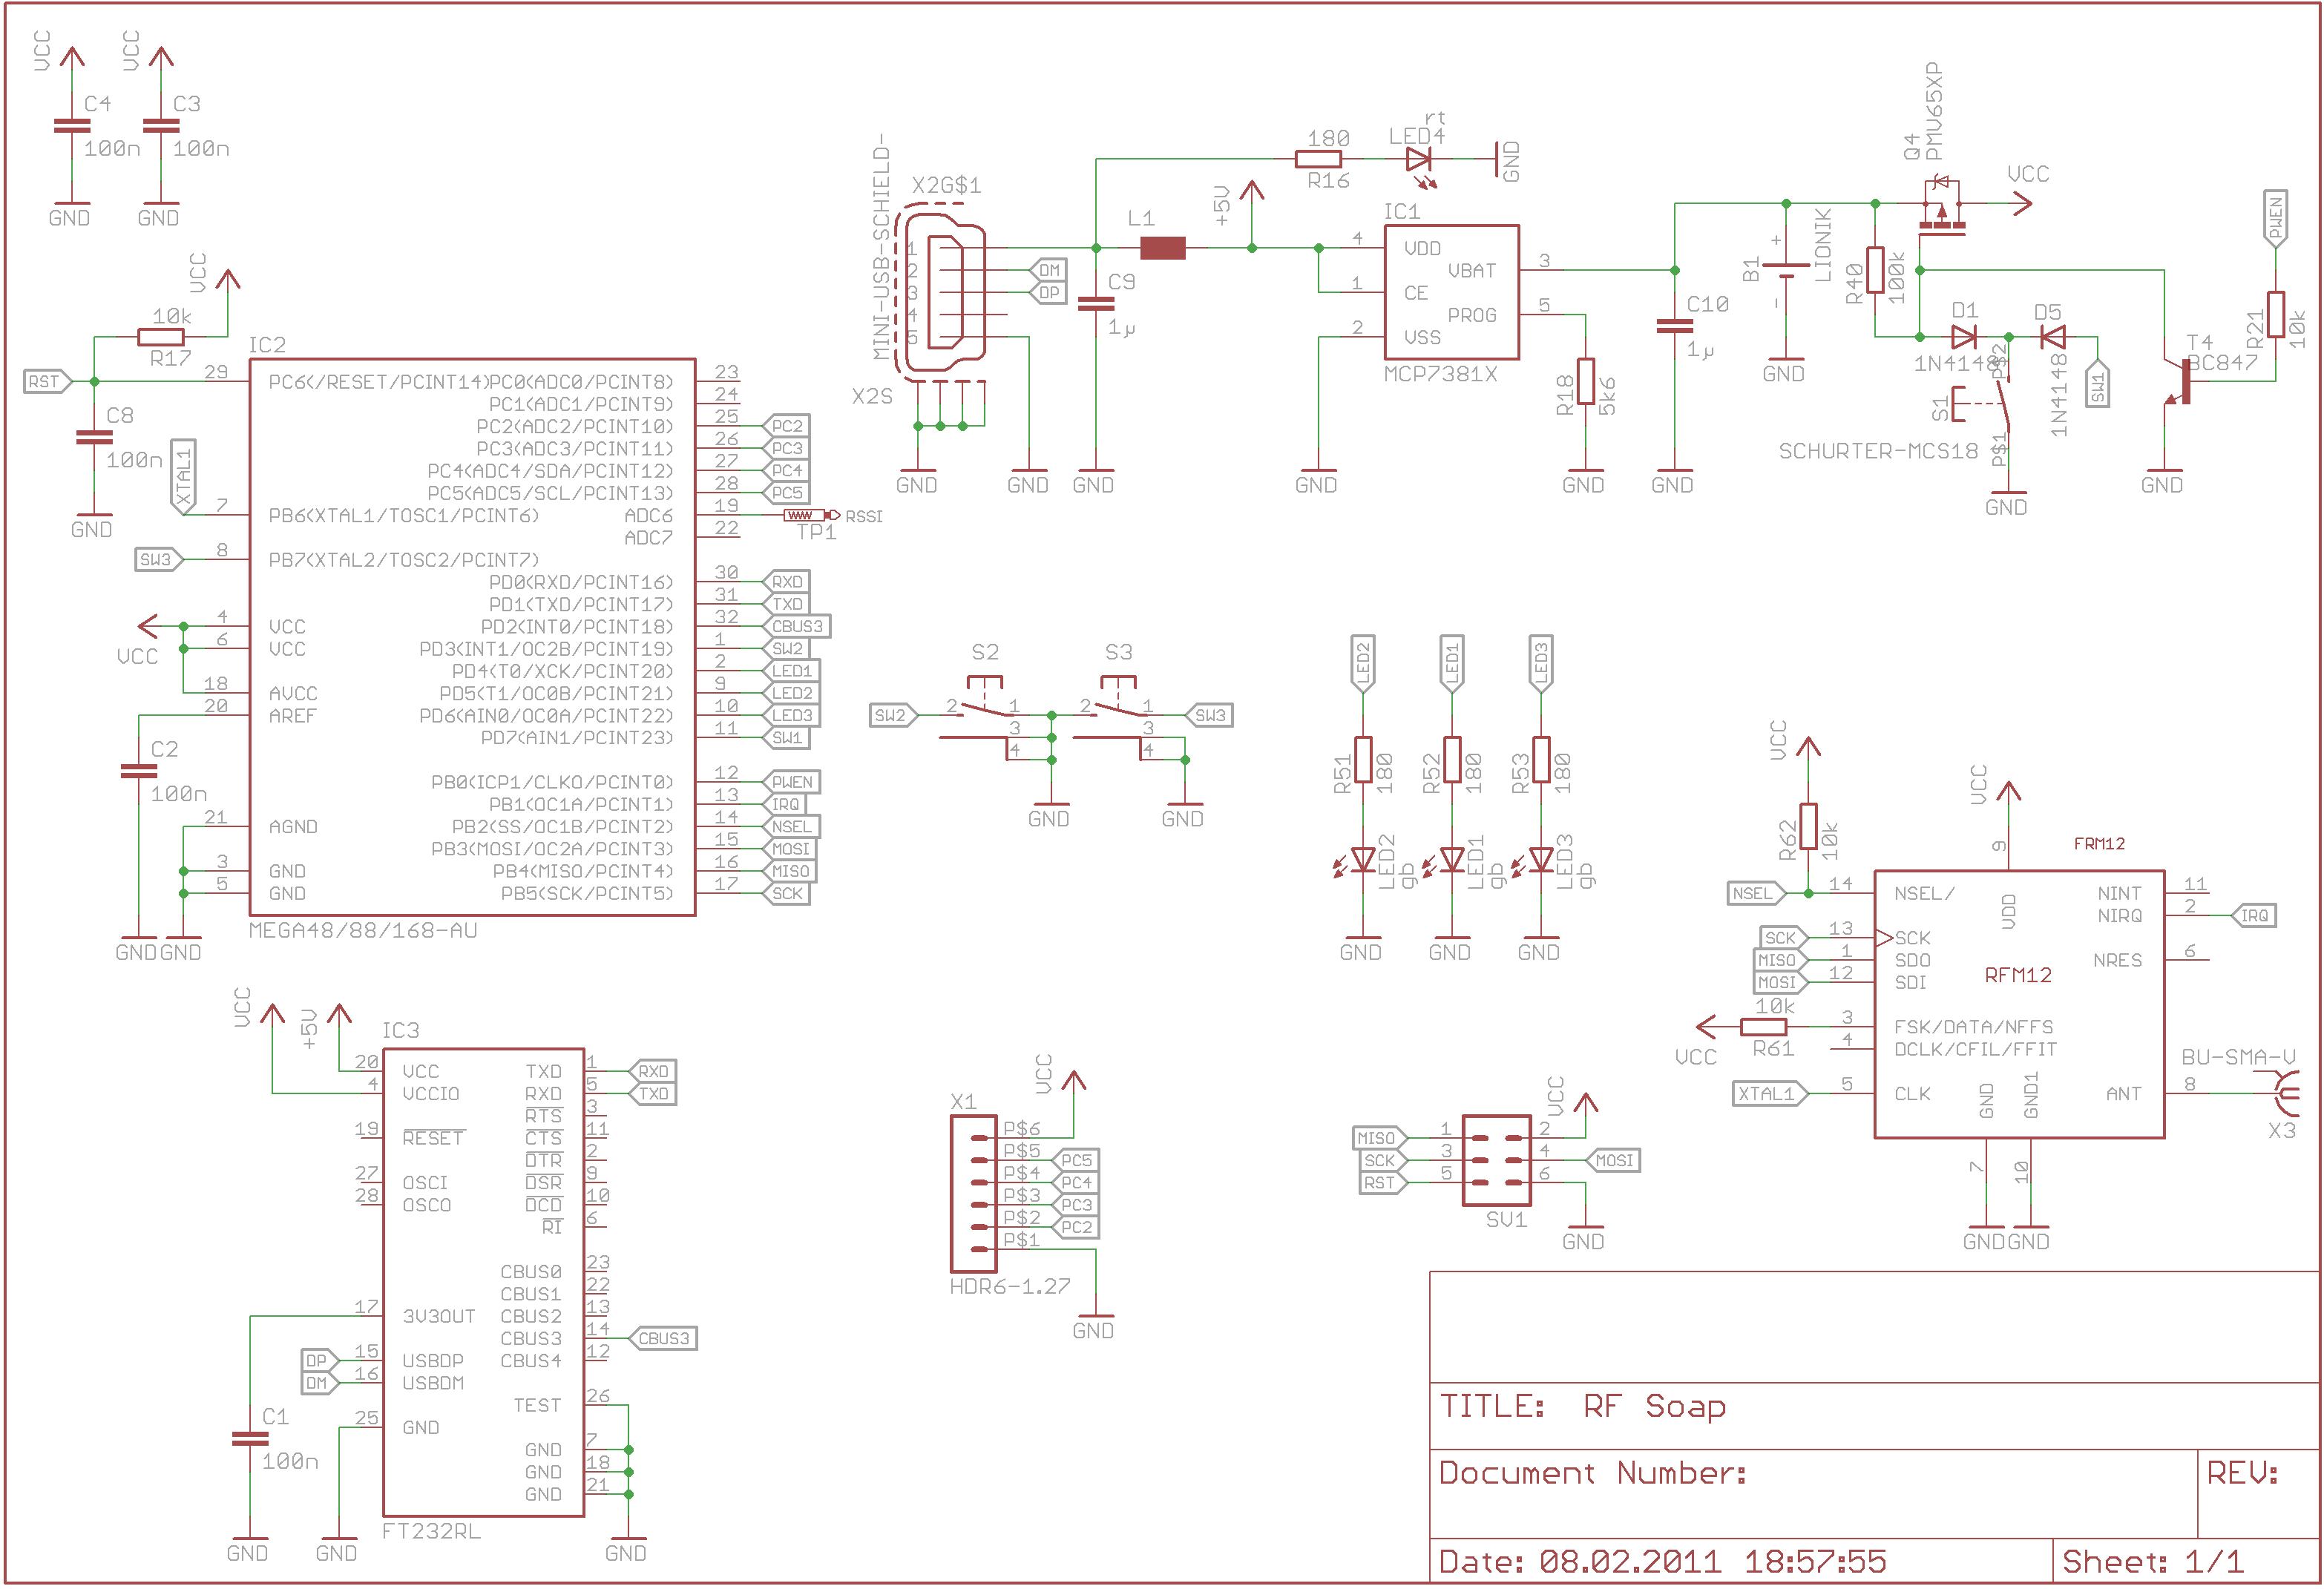Image resolution: width=2324 pixels, height=1589 pixels.
Task: Click the R61 10k resistor symbol
Action: pyautogui.click(x=1764, y=1027)
